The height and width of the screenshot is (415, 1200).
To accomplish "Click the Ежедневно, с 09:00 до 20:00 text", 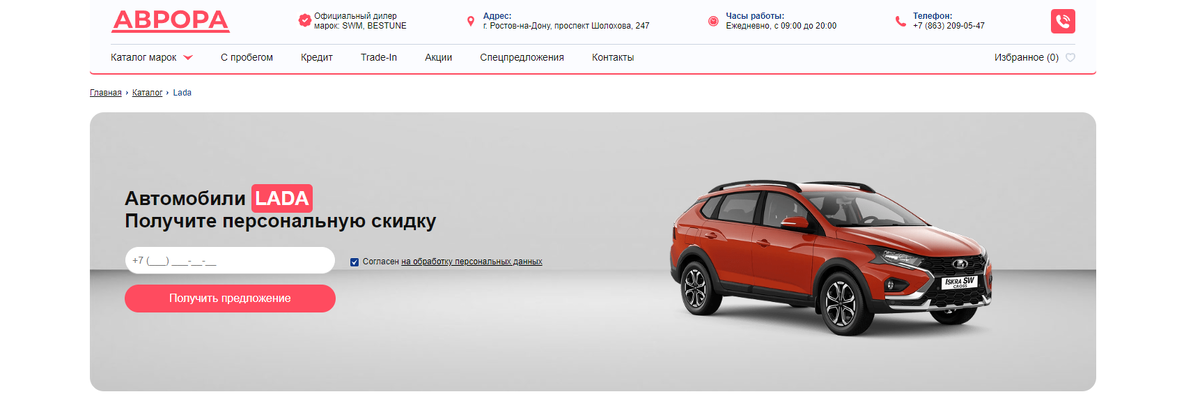I will pyautogui.click(x=781, y=26).
